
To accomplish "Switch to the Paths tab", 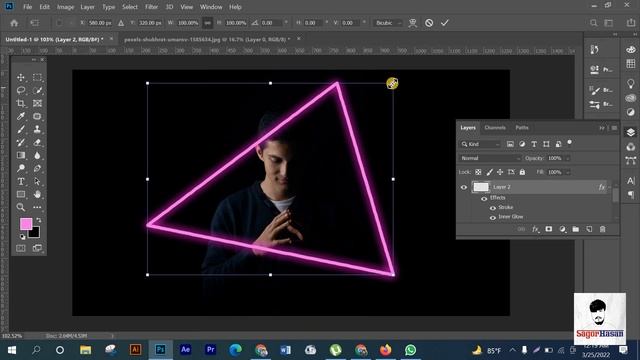I will pos(522,128).
